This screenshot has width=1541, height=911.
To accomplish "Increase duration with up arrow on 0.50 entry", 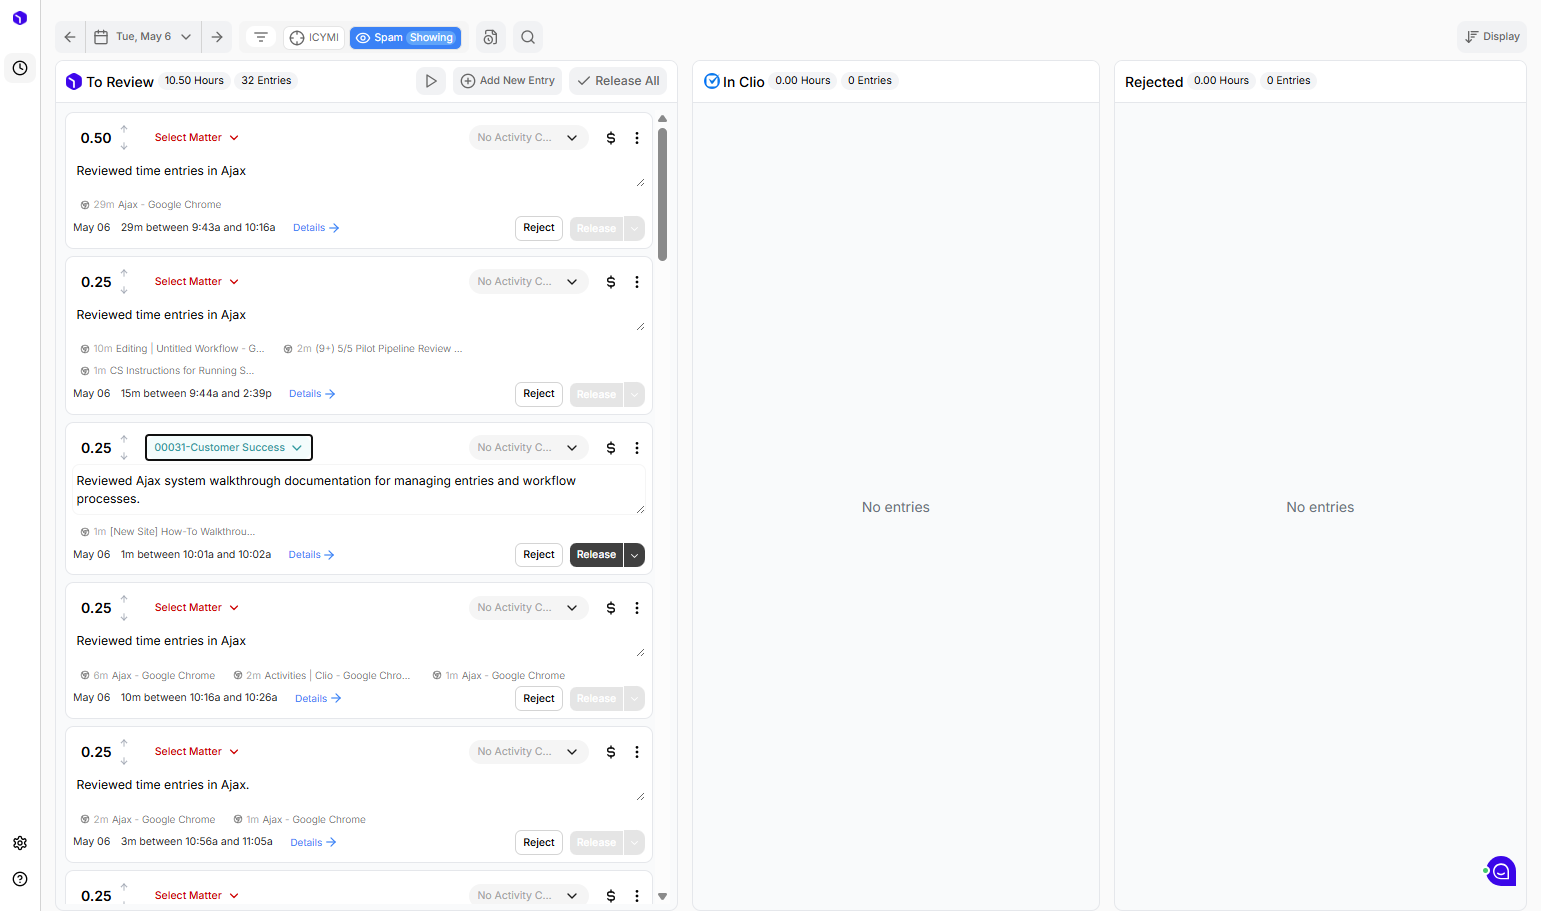I will [124, 129].
